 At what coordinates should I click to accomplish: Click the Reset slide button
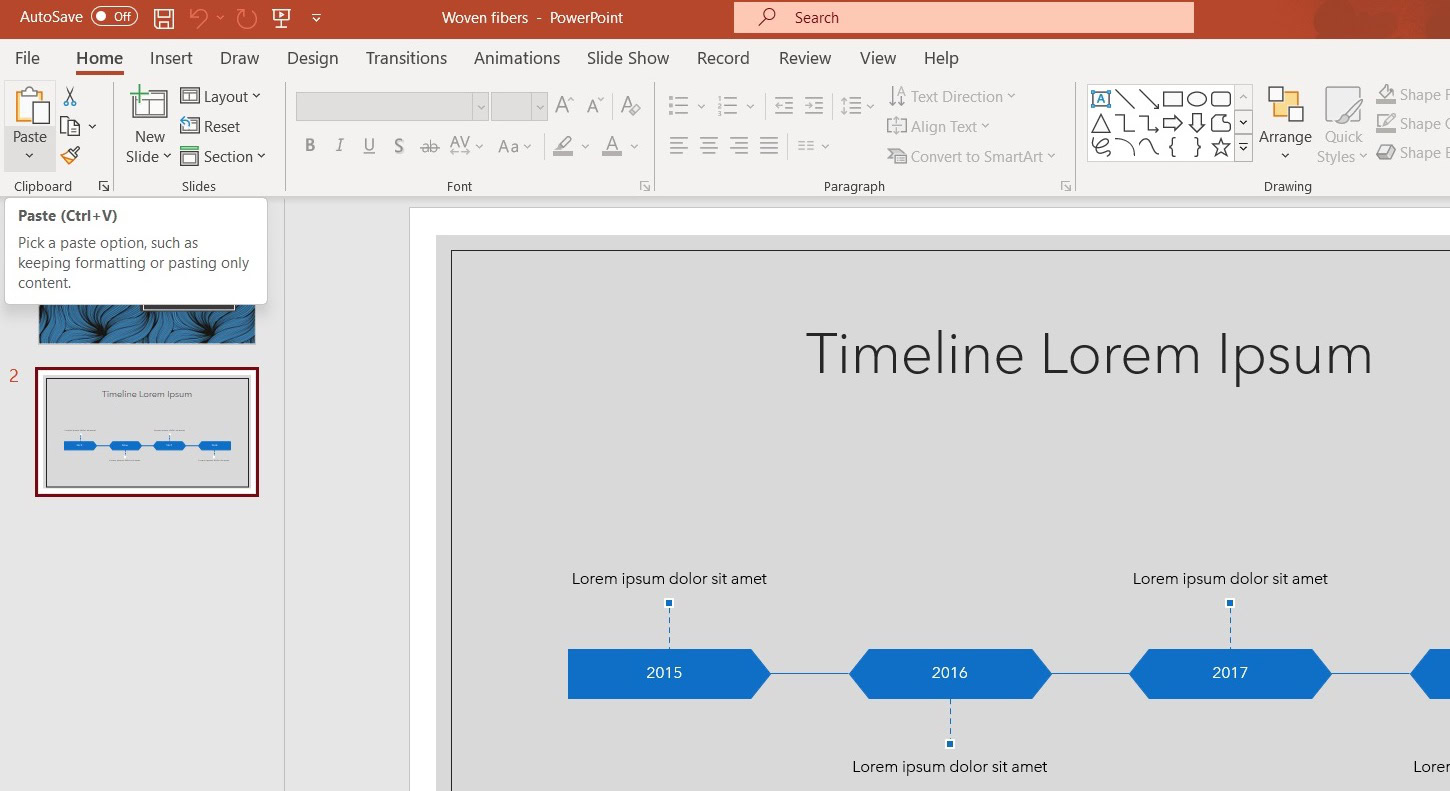pyautogui.click(x=211, y=126)
